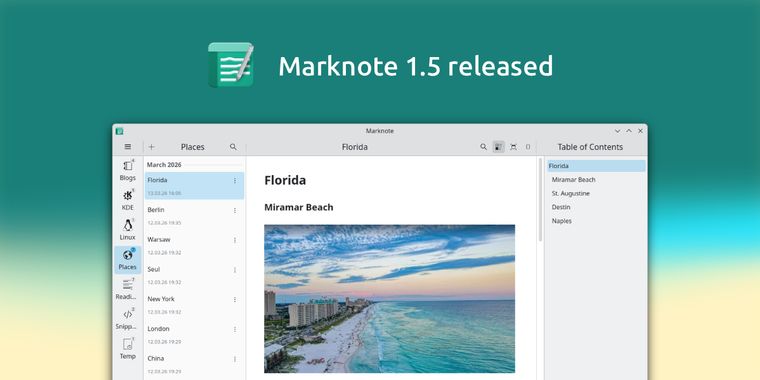This screenshot has height=380, width=760.
Task: Open options menu for New York note
Action: pyautogui.click(x=235, y=300)
